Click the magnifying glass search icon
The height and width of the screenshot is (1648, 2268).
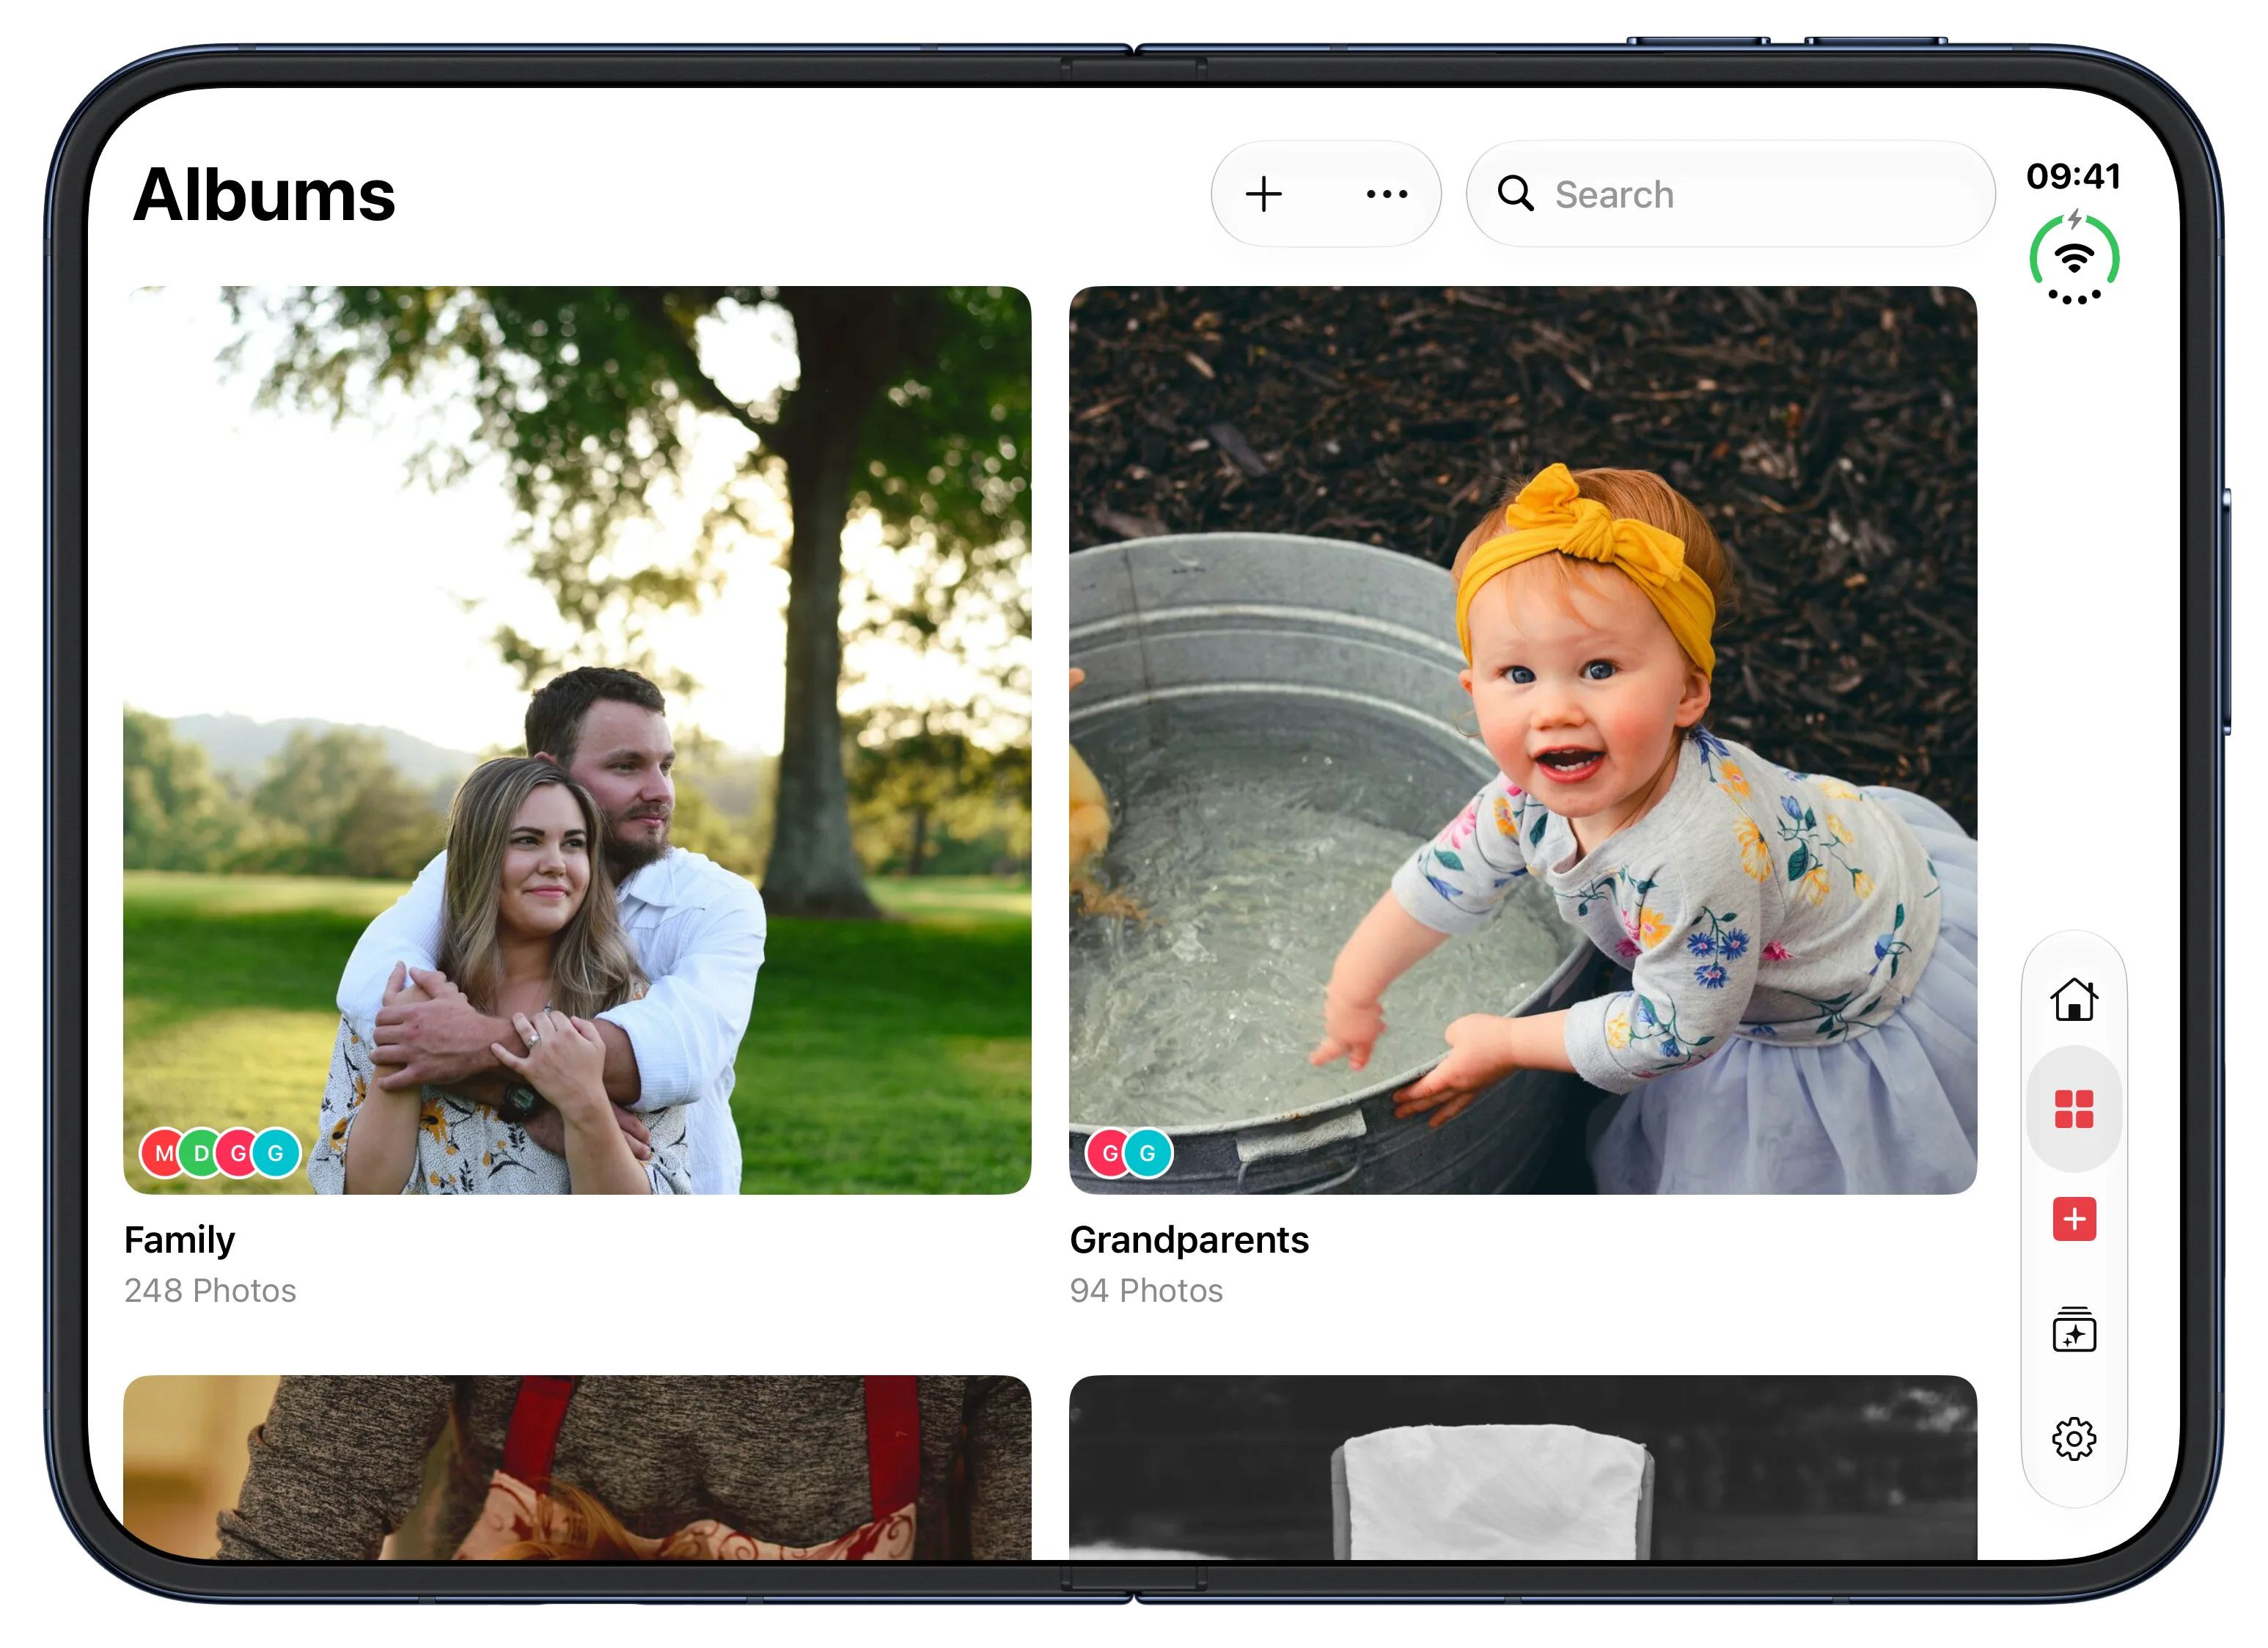(1515, 193)
